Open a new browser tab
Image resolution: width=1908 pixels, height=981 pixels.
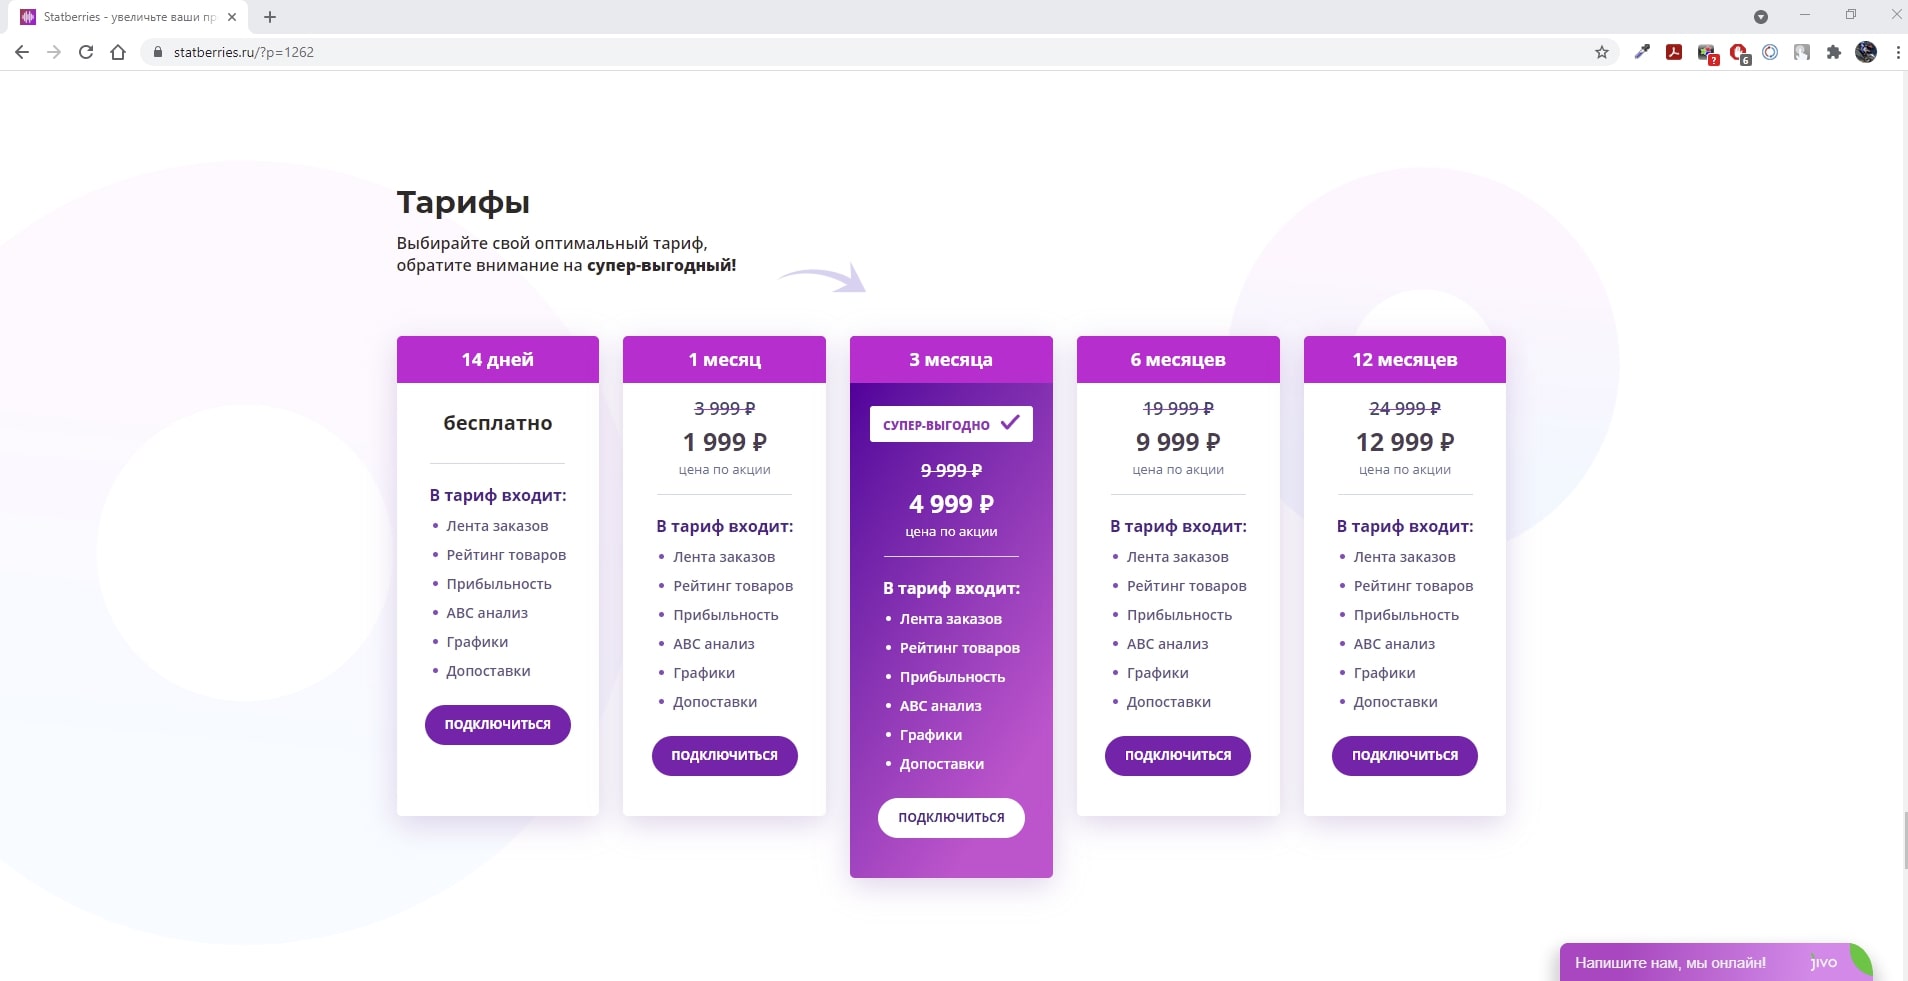[270, 17]
